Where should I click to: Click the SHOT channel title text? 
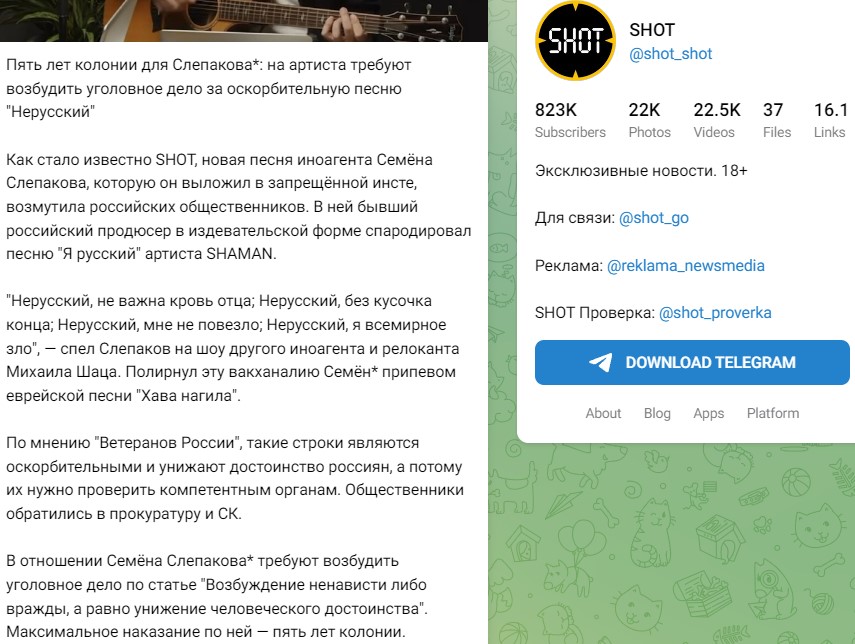(652, 30)
